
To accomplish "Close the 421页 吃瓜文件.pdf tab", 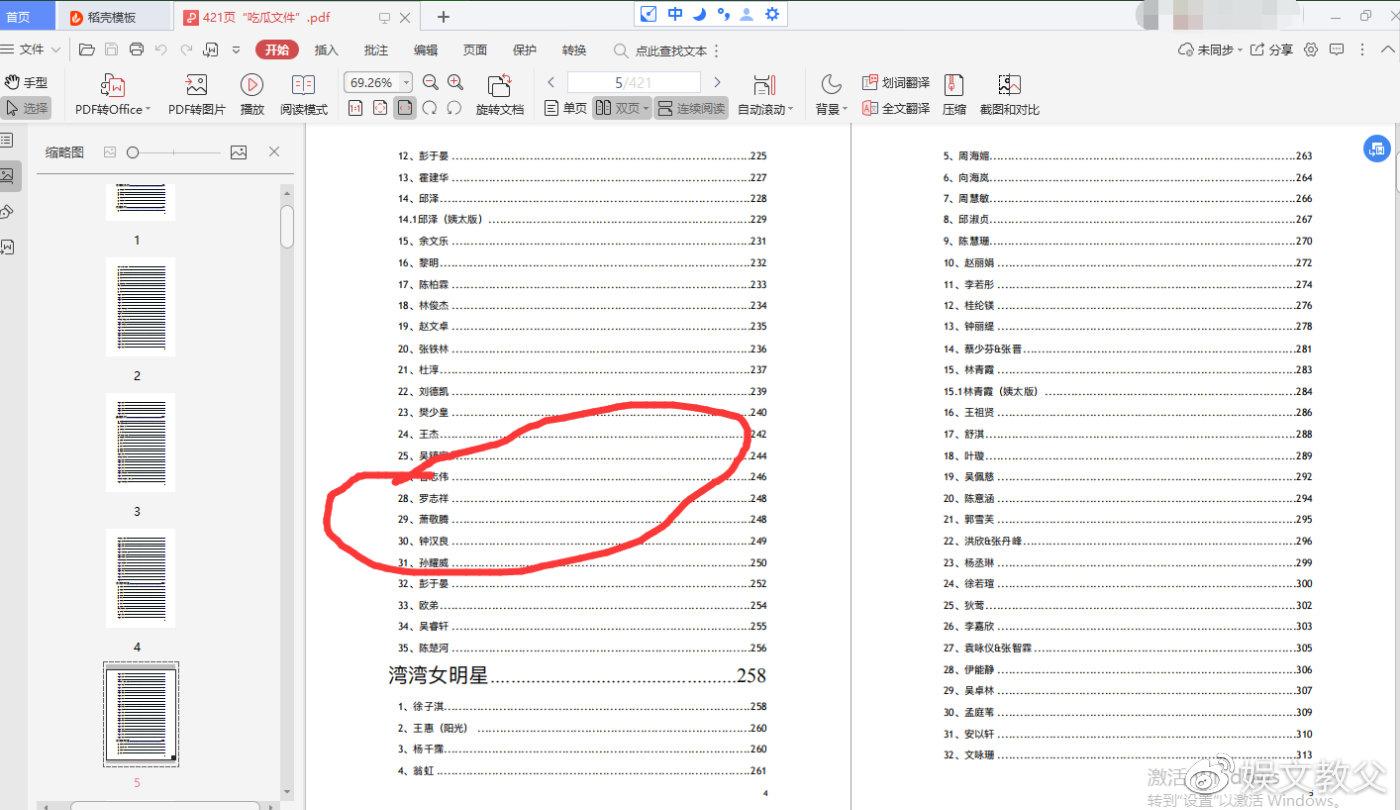I will point(404,17).
